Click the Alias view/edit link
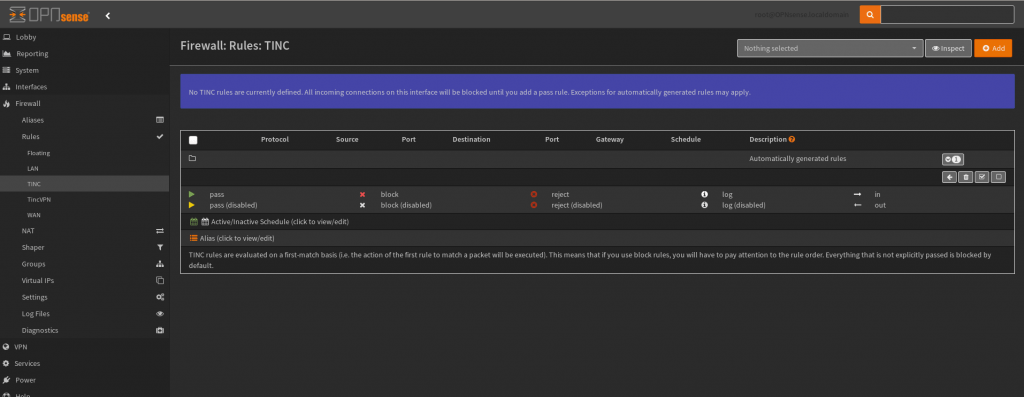The image size is (1024, 397). [237, 238]
